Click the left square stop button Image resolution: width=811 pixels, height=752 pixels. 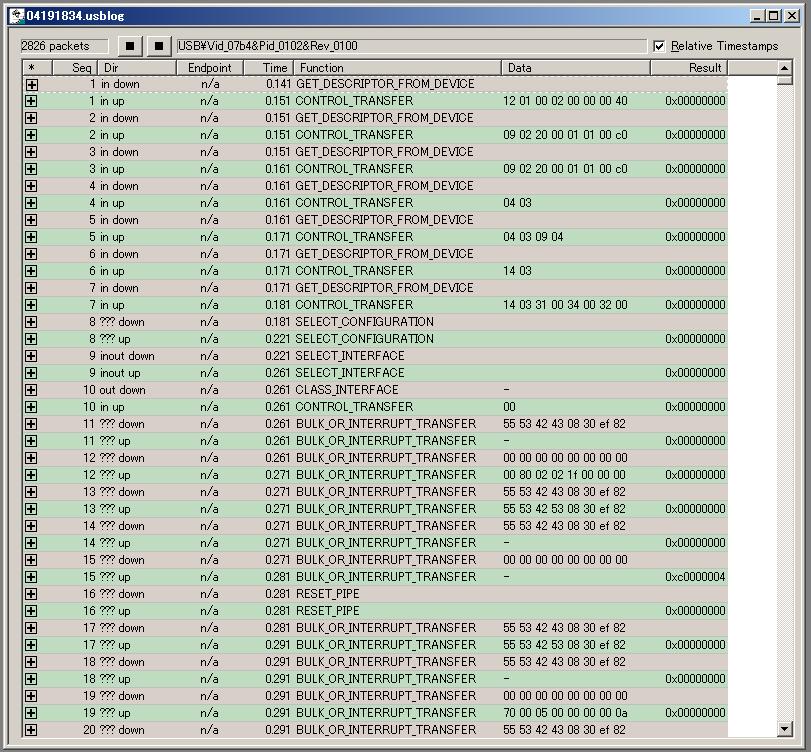pos(130,46)
